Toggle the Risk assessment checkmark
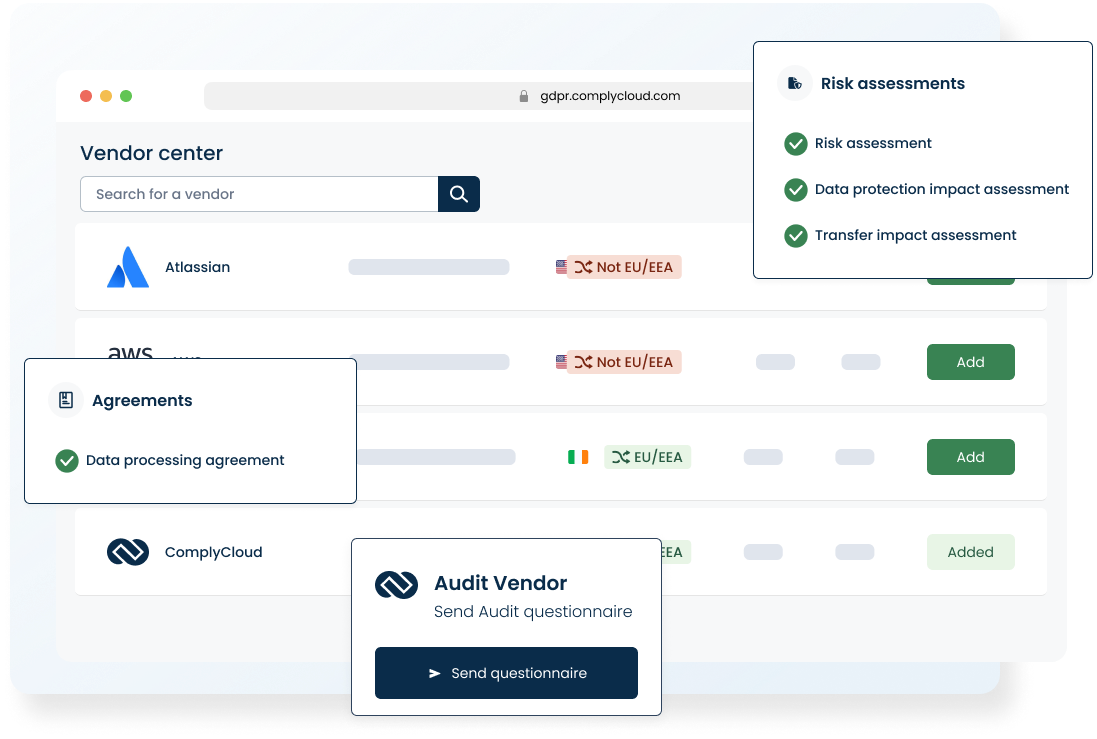The image size is (1097, 739). pyautogui.click(x=795, y=143)
